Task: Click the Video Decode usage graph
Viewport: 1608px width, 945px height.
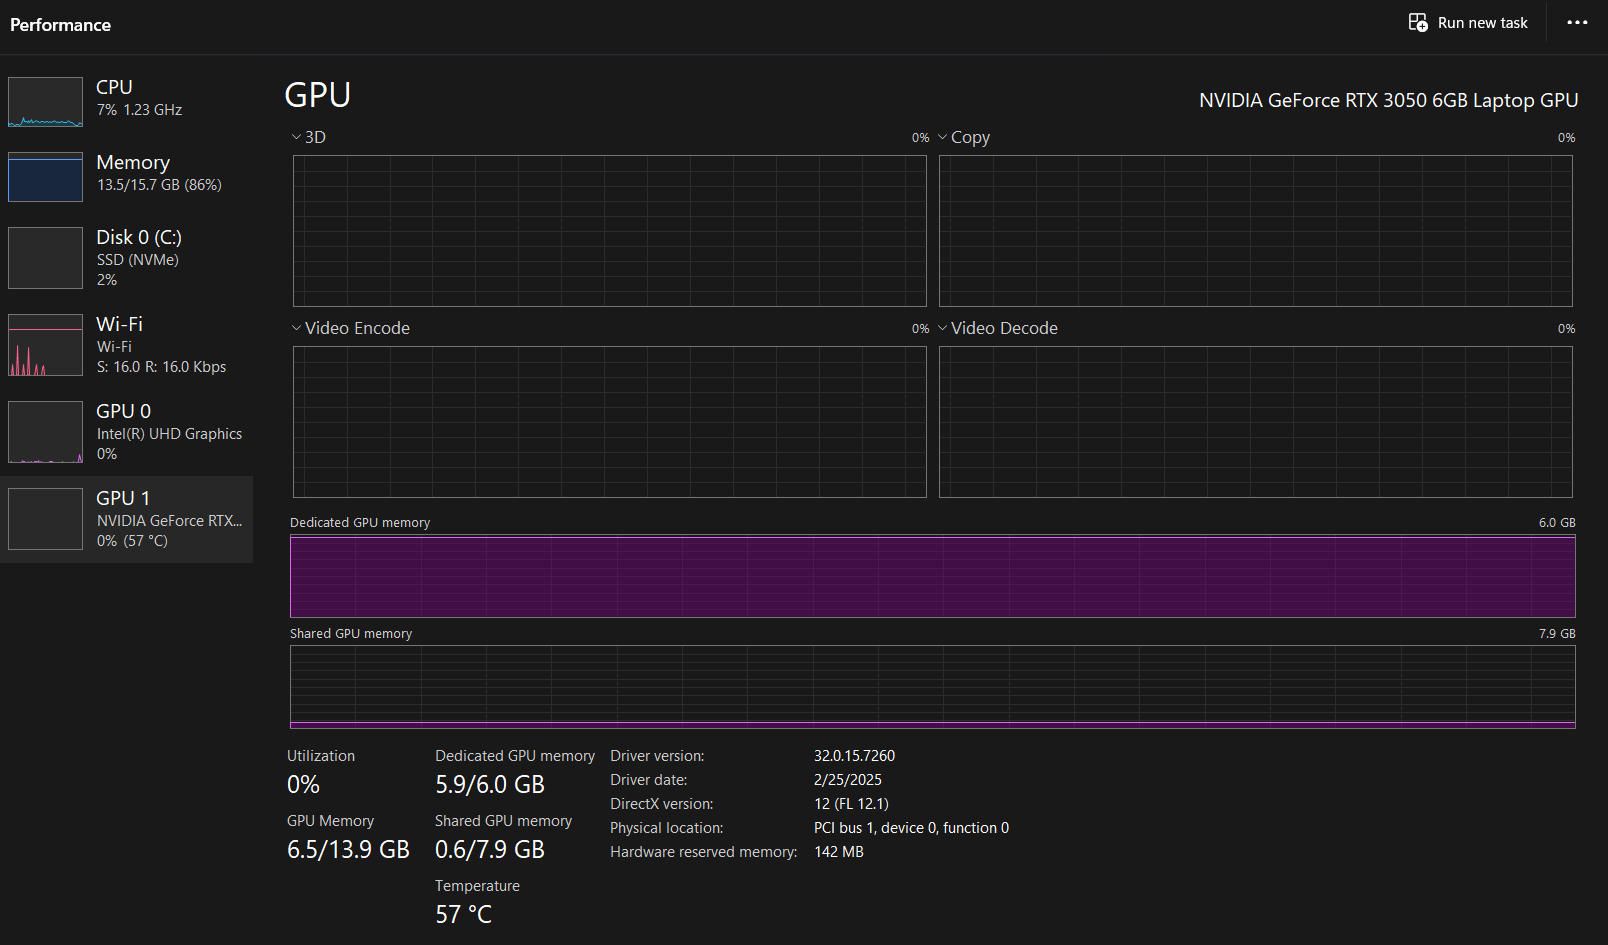Action: [1255, 422]
